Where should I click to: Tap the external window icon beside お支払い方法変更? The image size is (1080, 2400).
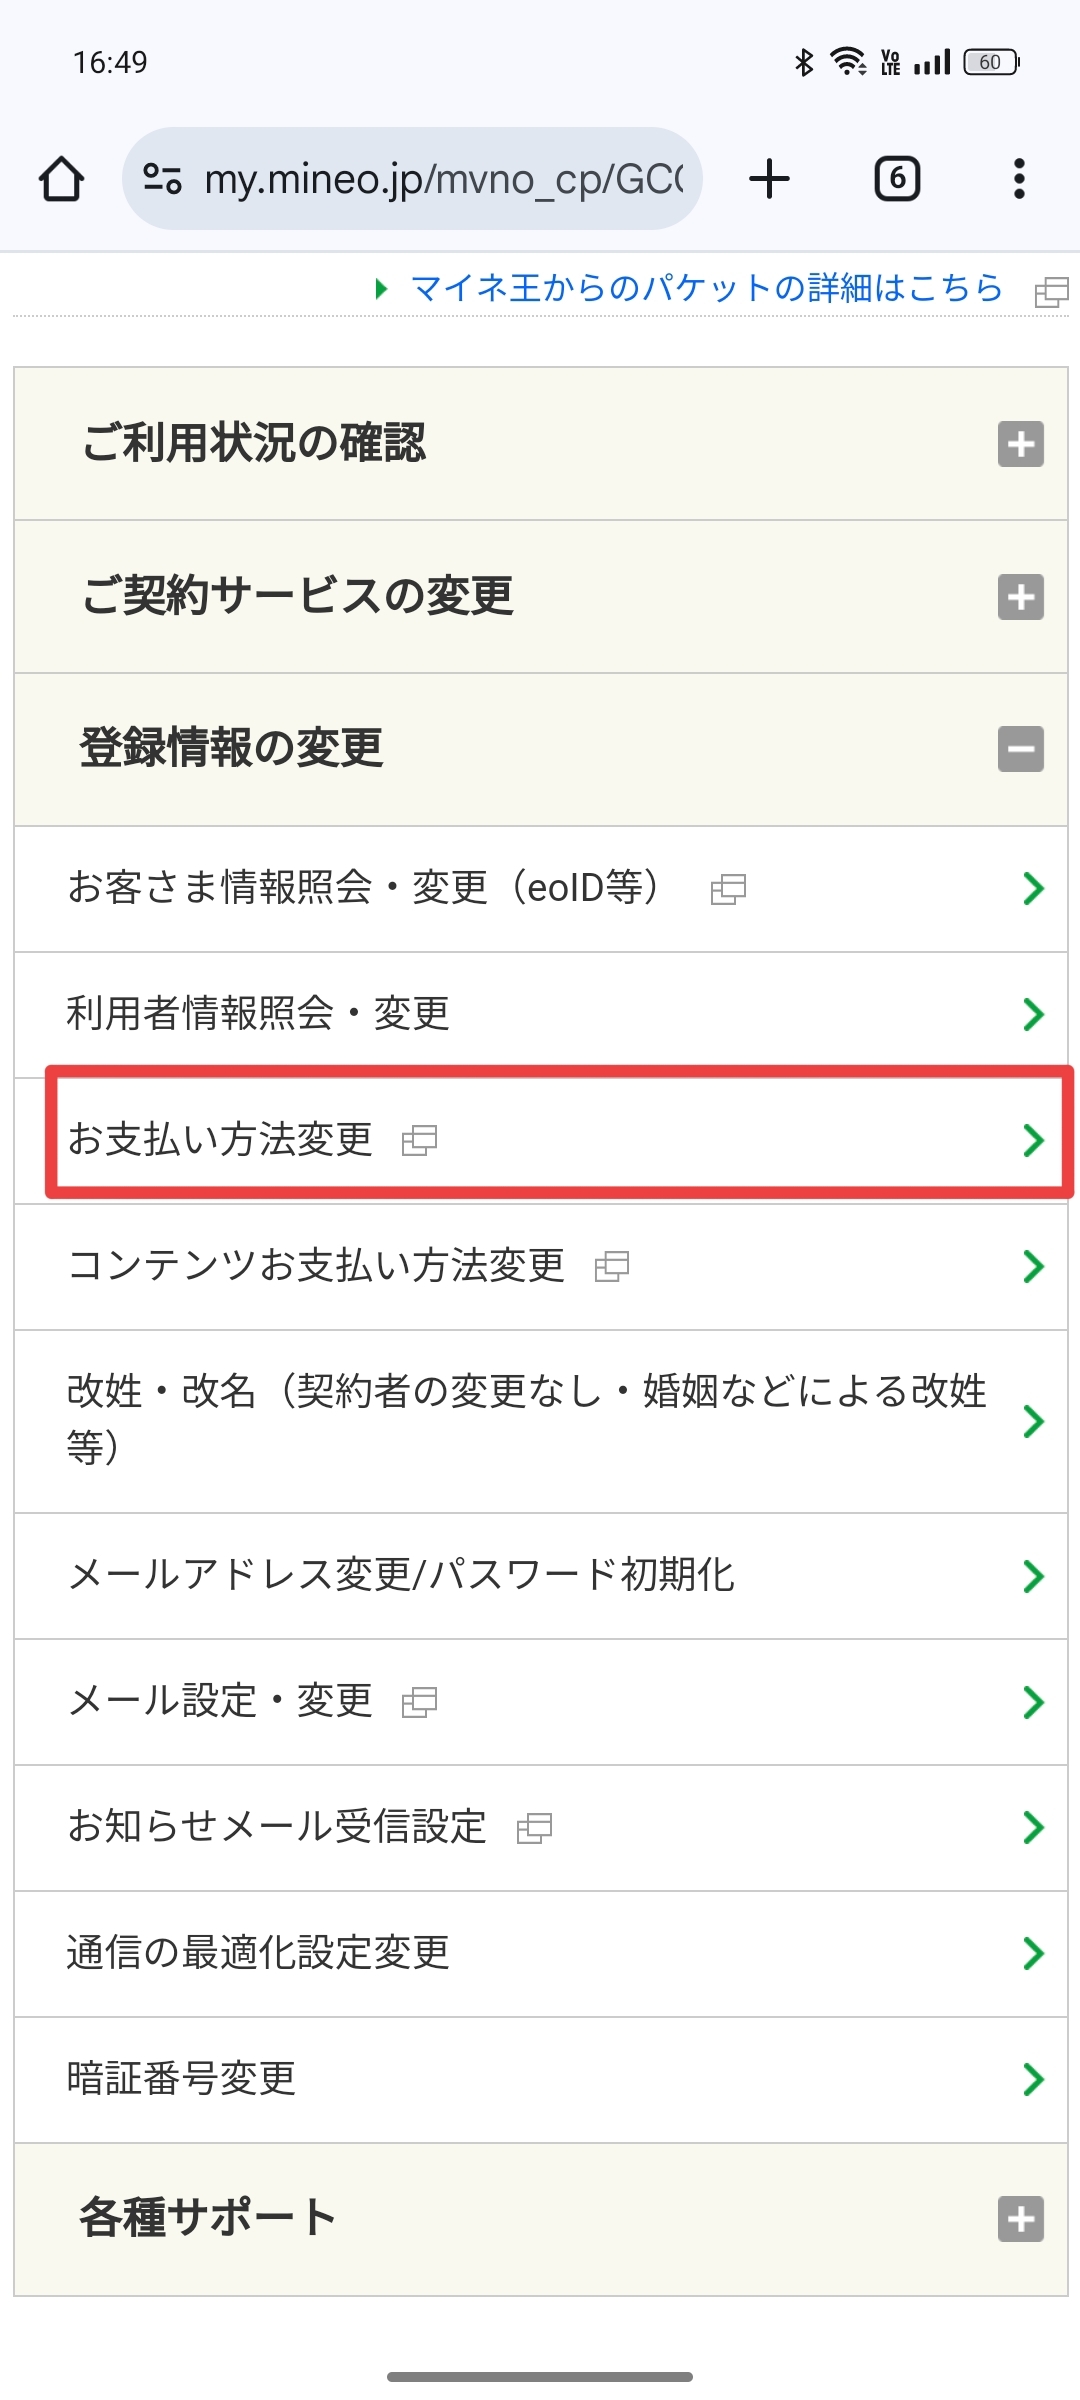click(x=419, y=1141)
